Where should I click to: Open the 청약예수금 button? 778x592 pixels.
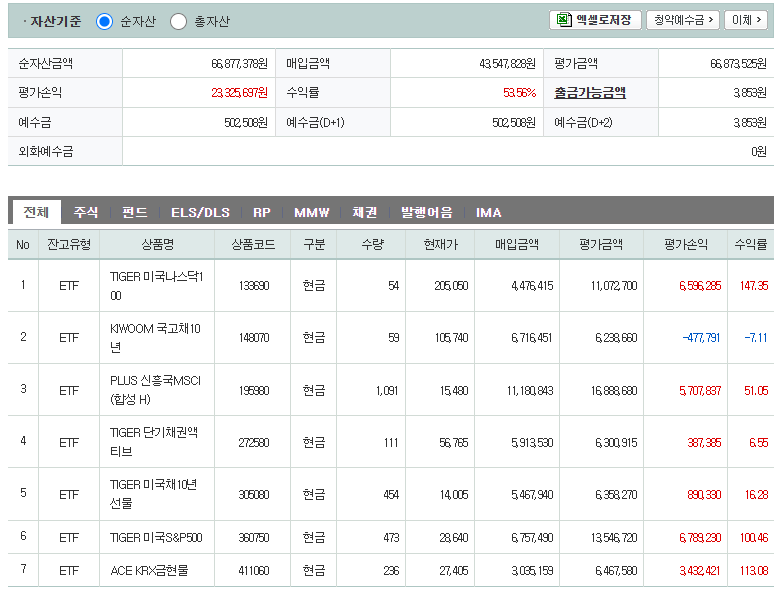pos(683,20)
